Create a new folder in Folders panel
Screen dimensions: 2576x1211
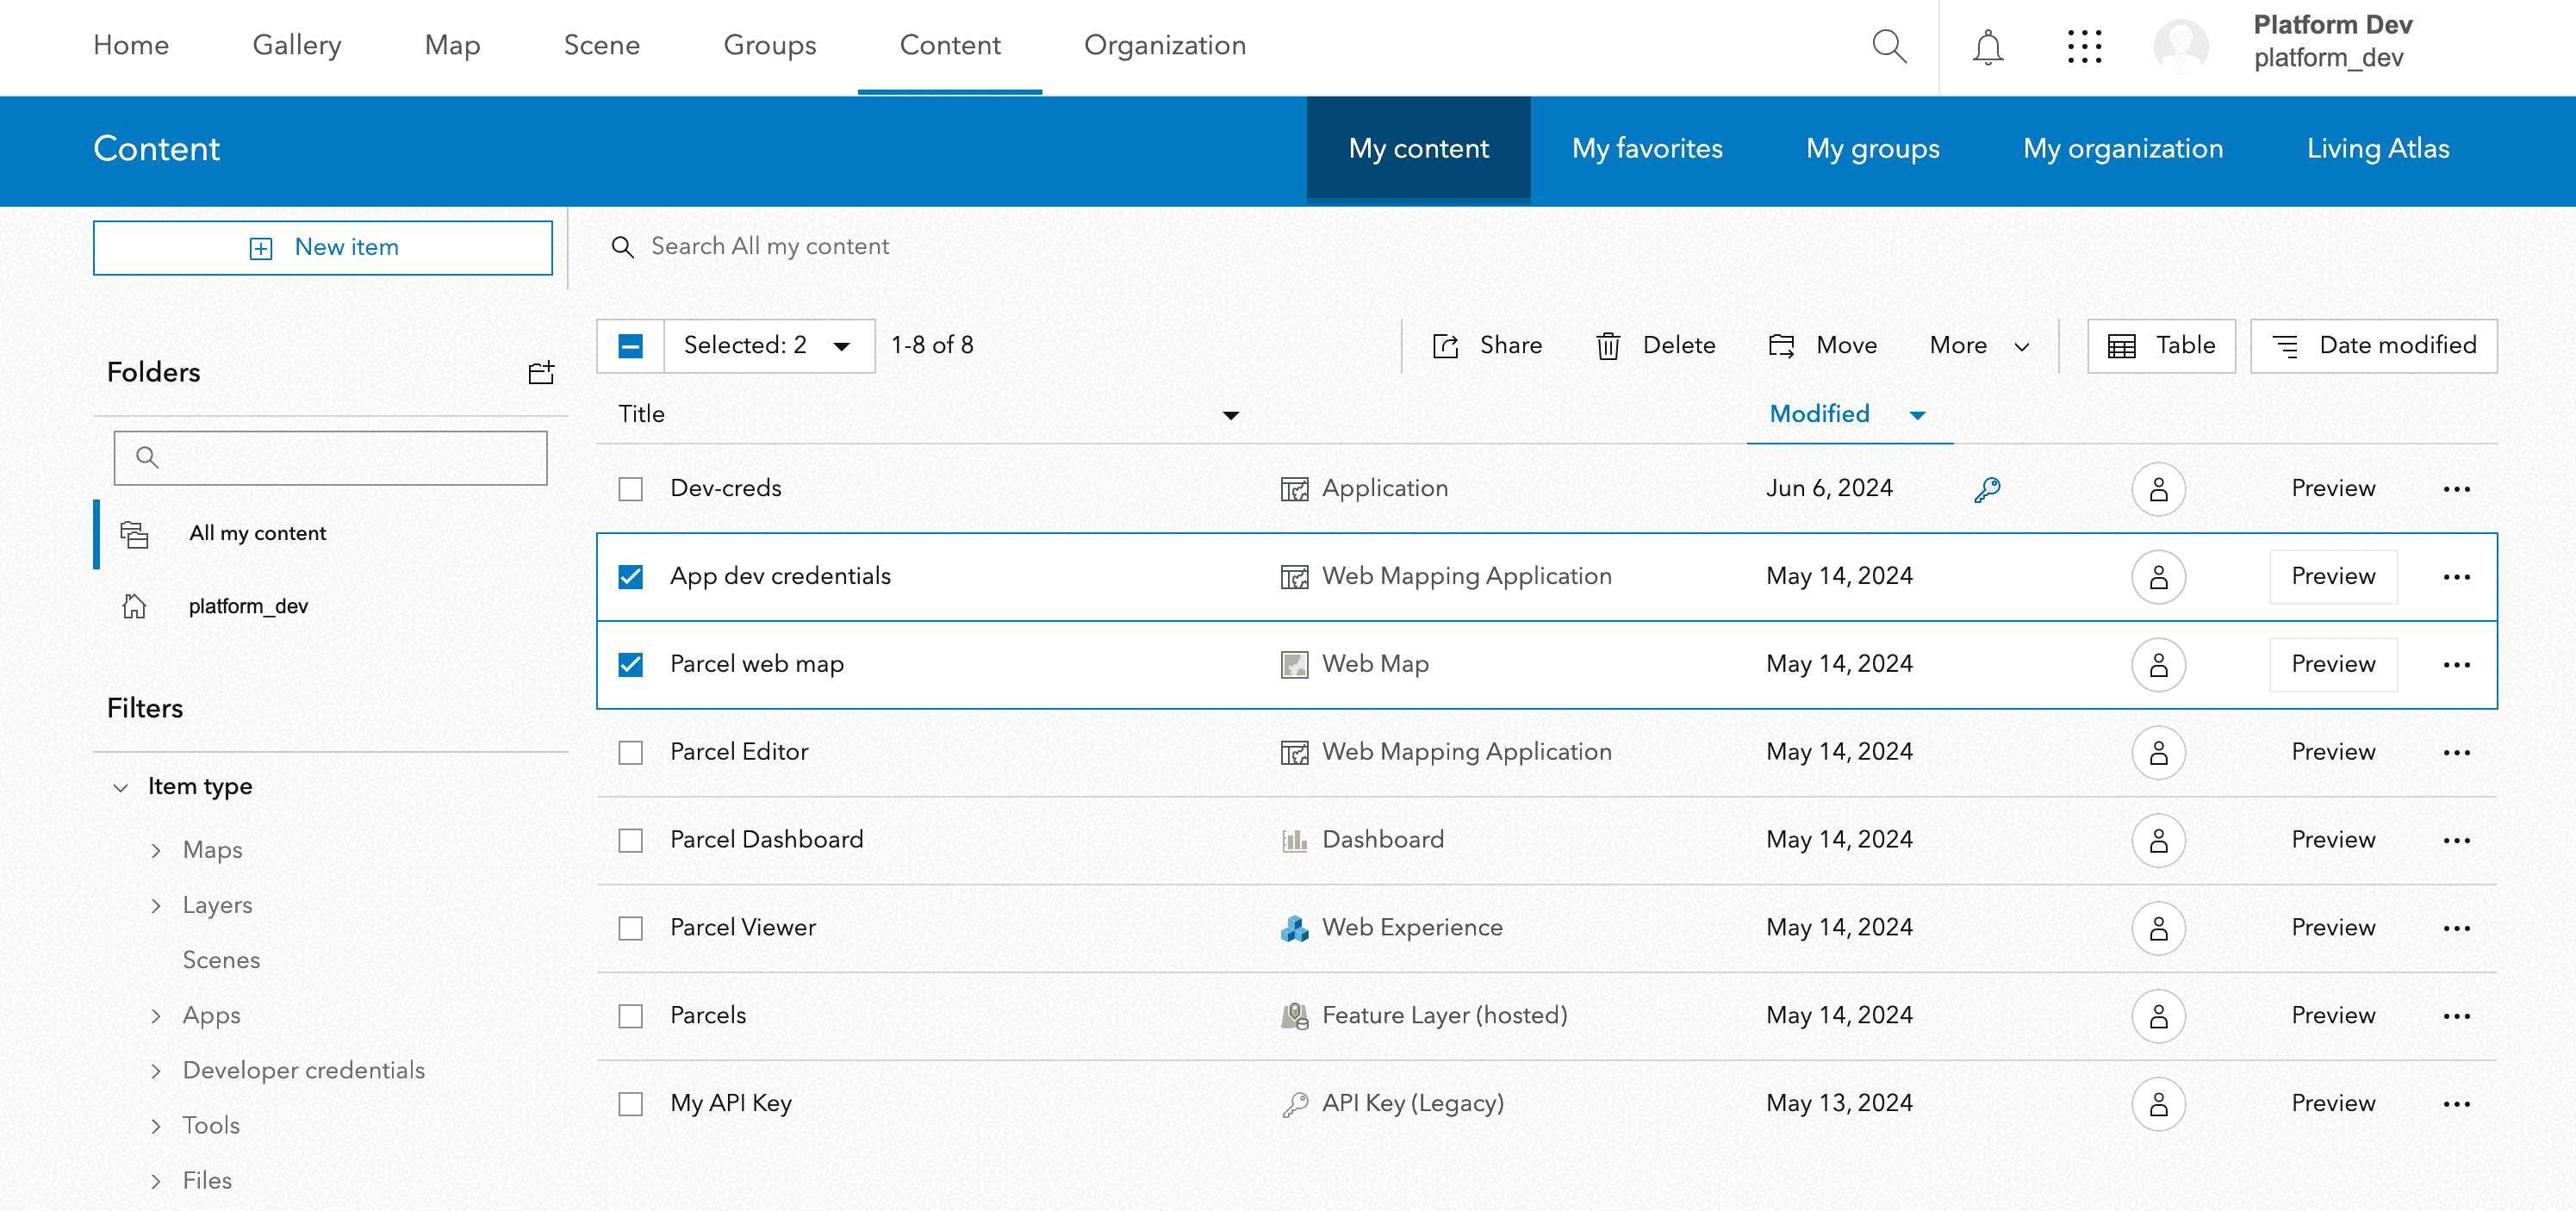pyautogui.click(x=541, y=372)
